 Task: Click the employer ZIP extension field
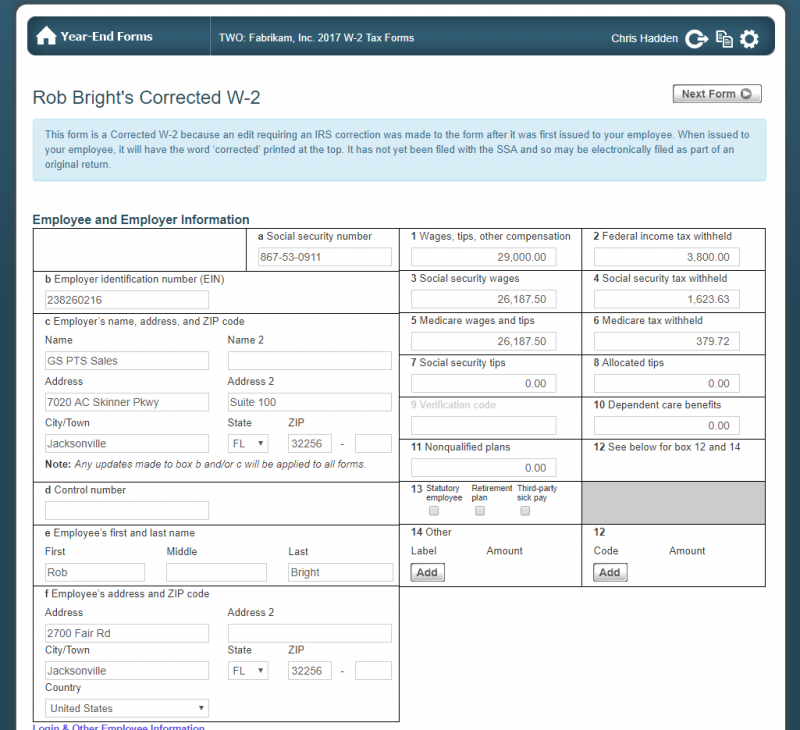(373, 443)
